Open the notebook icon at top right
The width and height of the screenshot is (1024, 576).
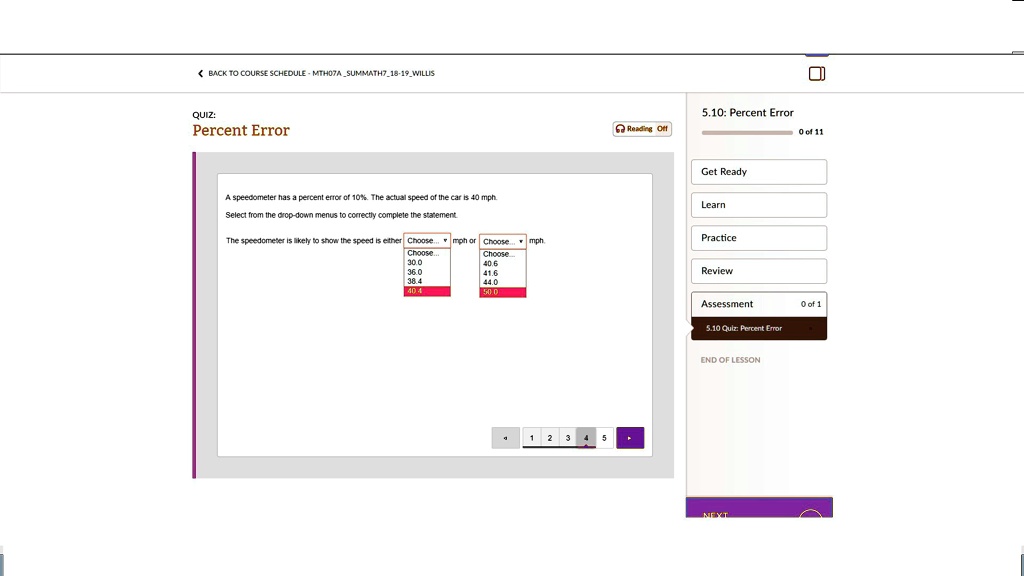point(817,73)
